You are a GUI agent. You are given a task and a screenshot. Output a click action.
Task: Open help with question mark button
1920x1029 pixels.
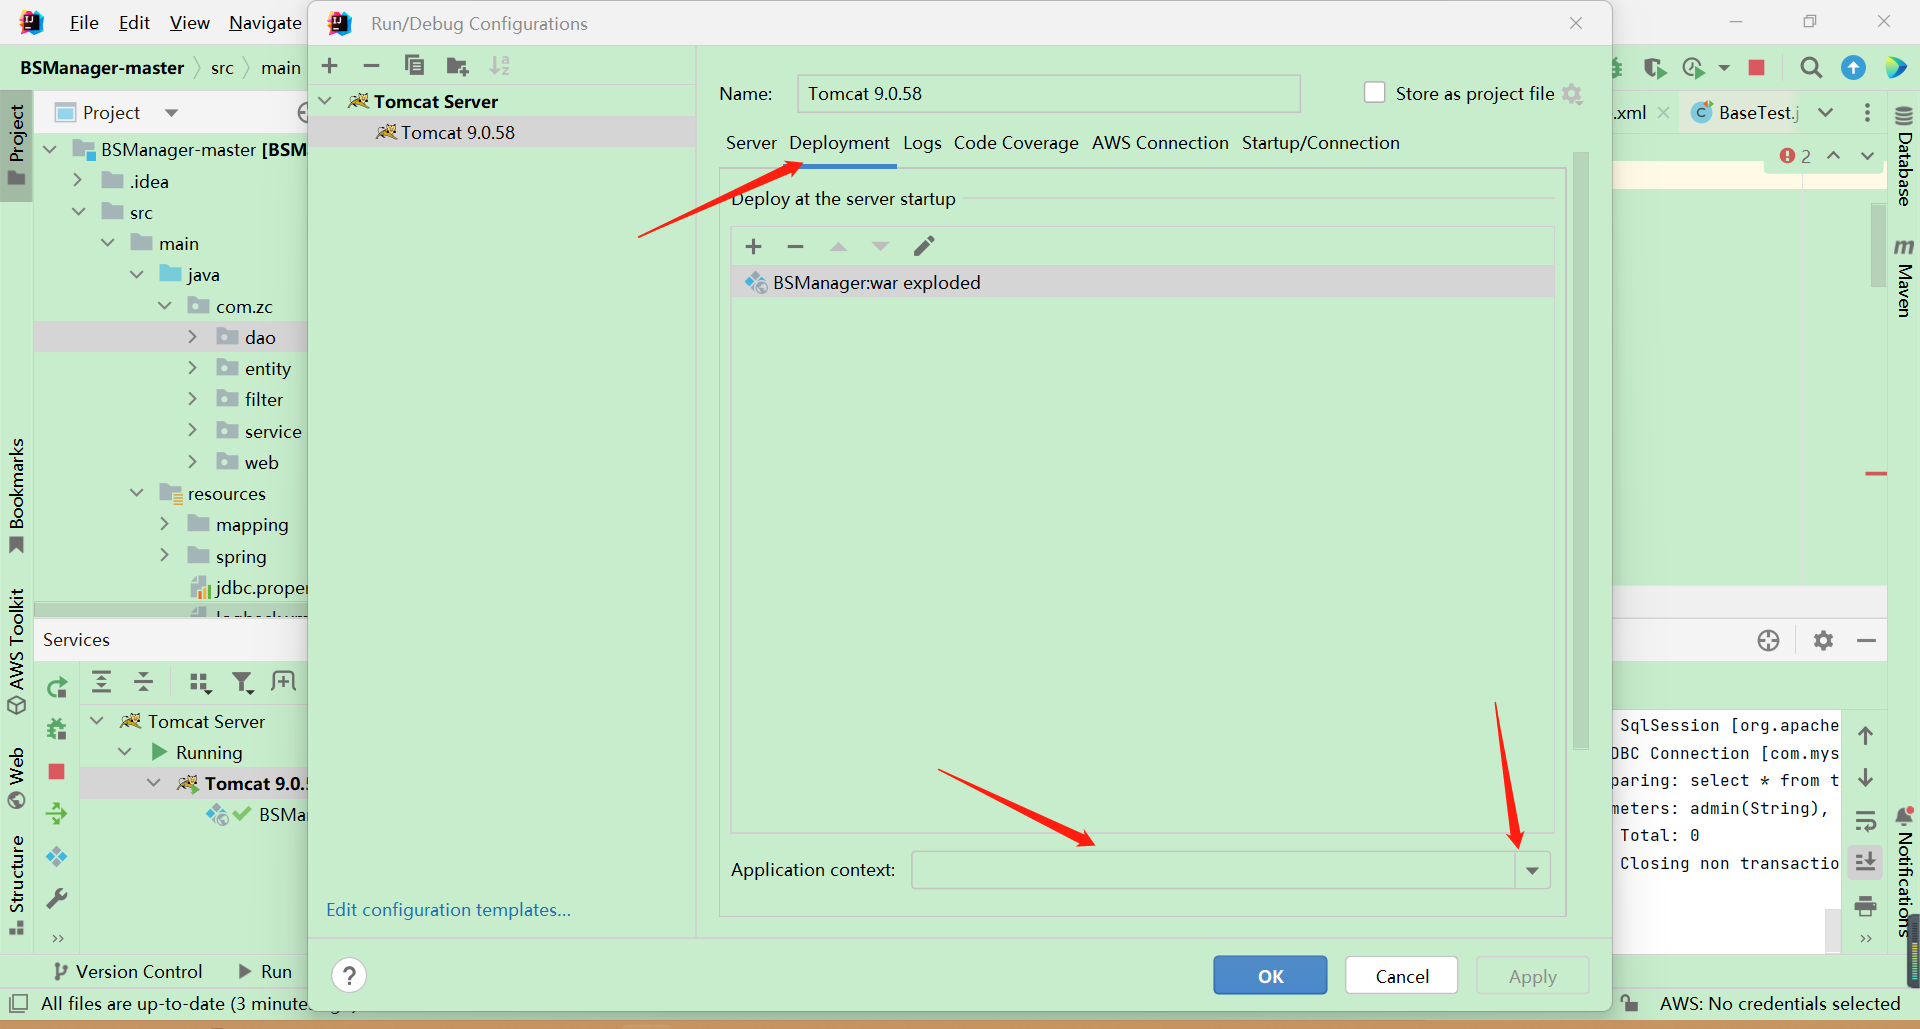pos(349,975)
